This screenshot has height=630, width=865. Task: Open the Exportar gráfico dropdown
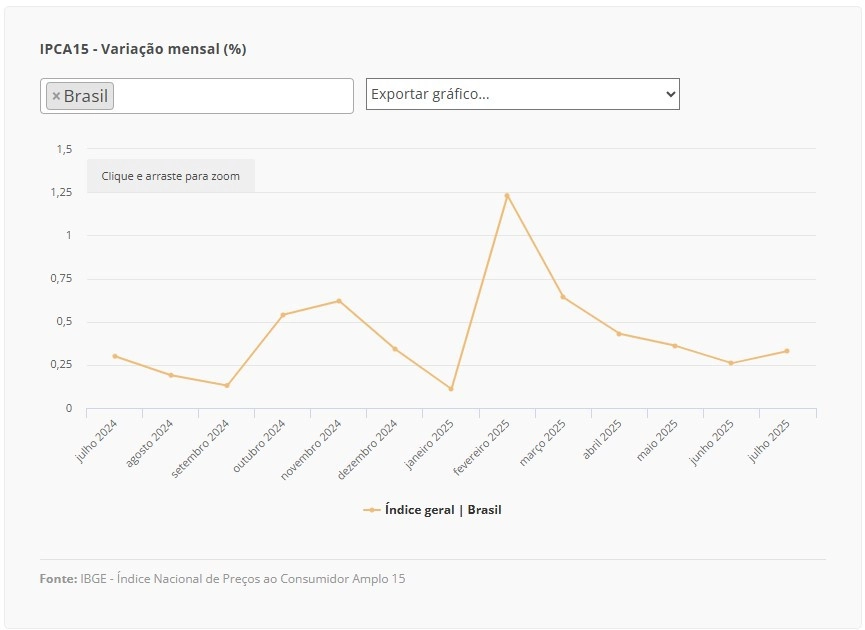point(522,94)
